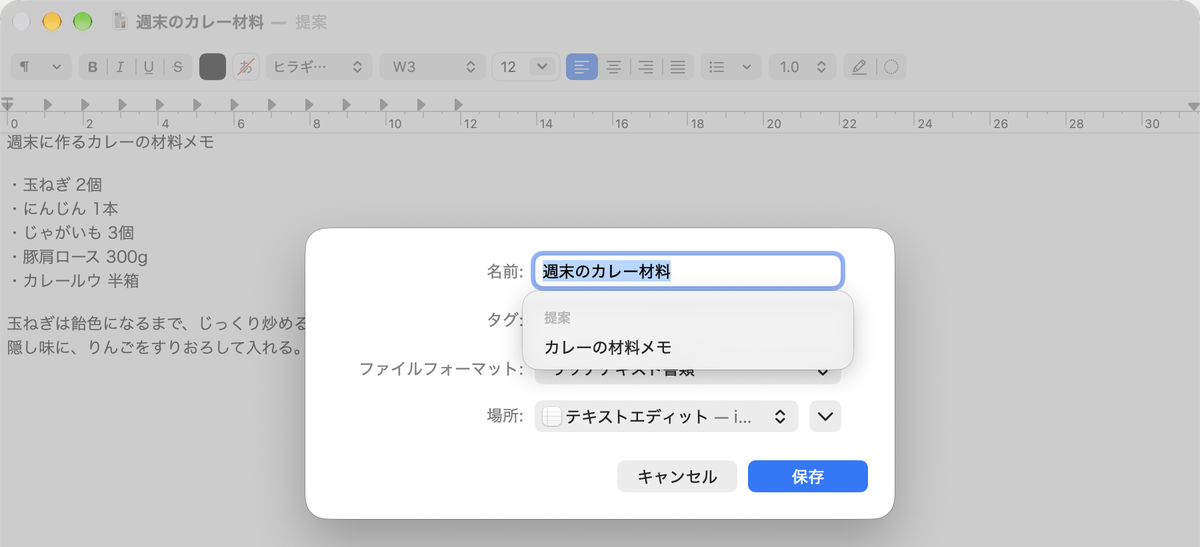This screenshot has width=1200, height=547.
Task: Click the circle icon beside the highlighter
Action: pos(891,67)
